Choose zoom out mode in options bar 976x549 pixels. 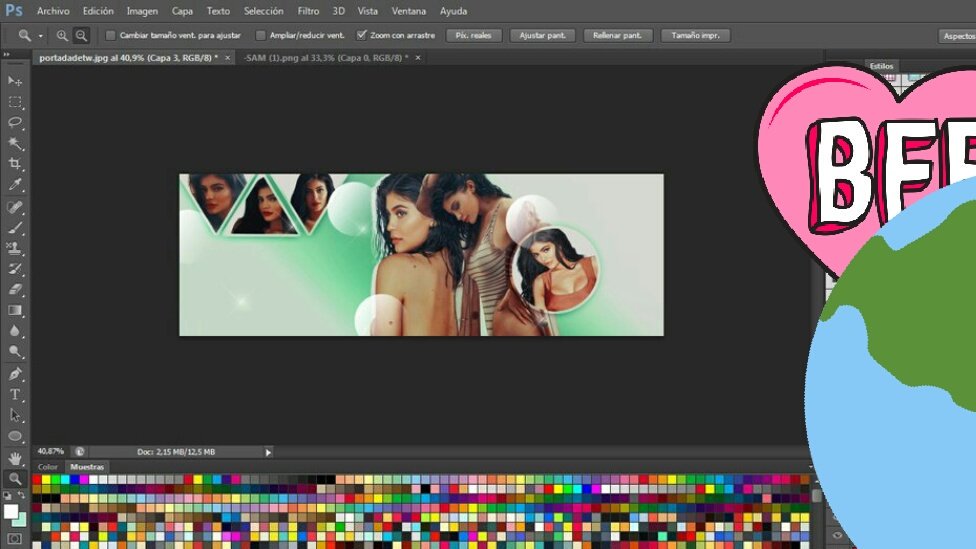pyautogui.click(x=81, y=35)
